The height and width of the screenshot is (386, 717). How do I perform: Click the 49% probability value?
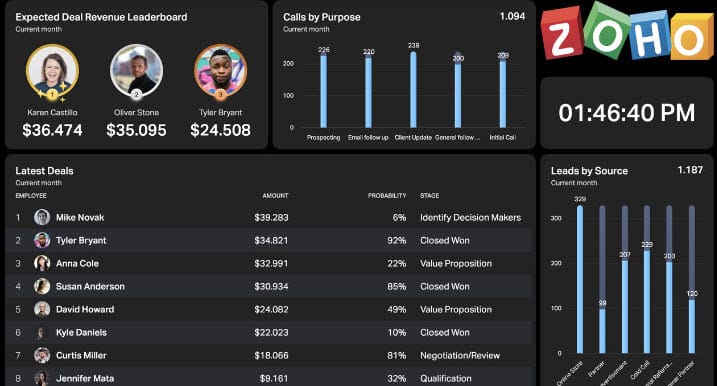[x=396, y=309]
